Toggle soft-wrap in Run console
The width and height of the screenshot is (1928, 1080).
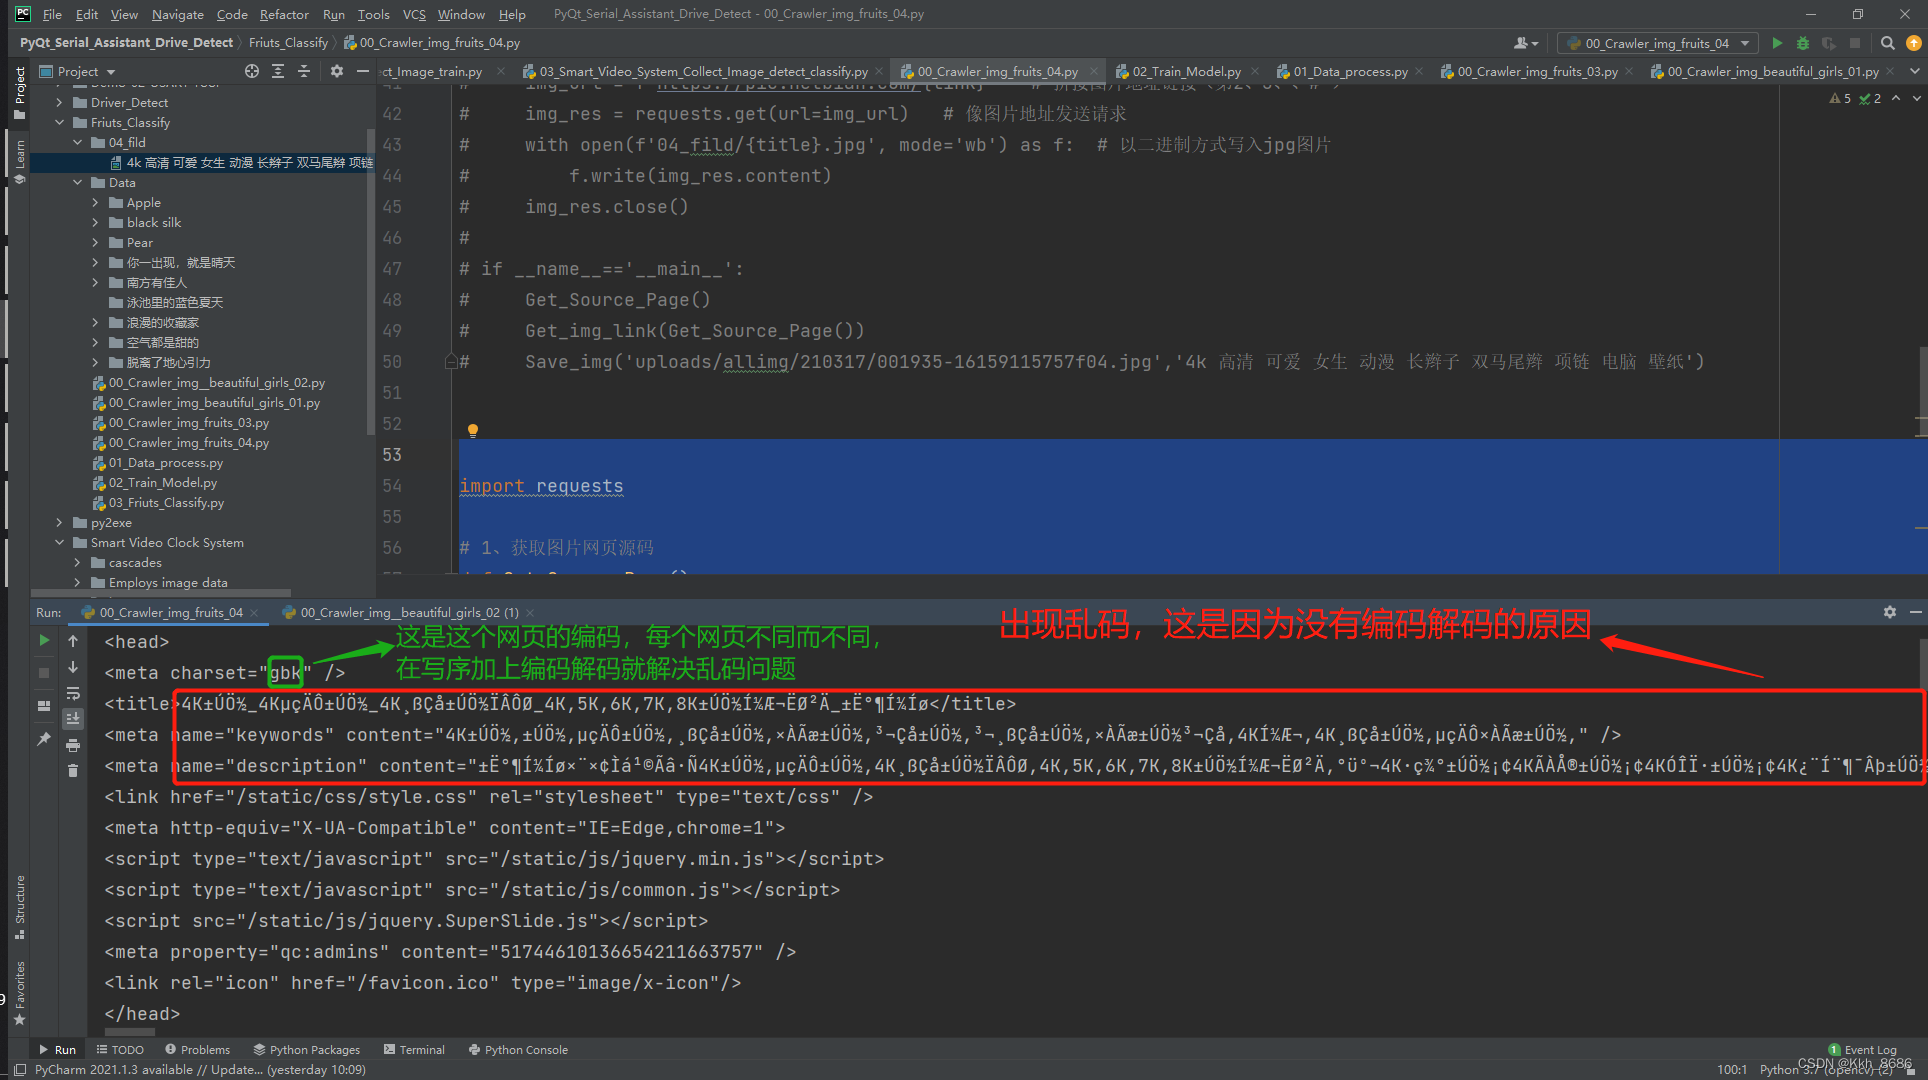(73, 693)
